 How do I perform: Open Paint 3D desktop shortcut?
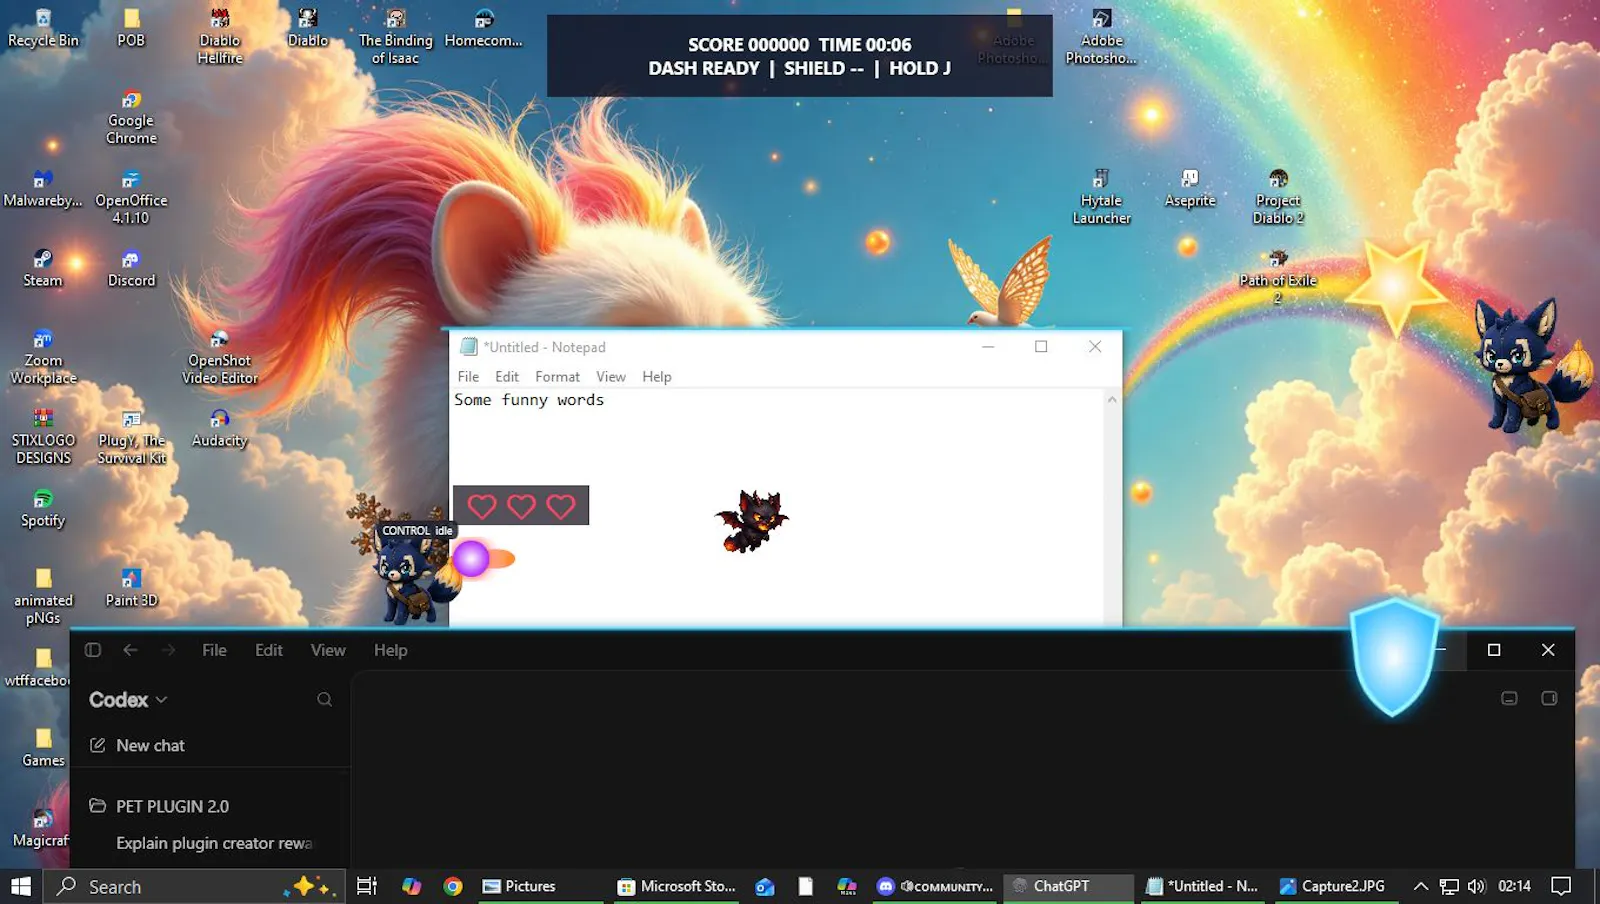point(131,589)
